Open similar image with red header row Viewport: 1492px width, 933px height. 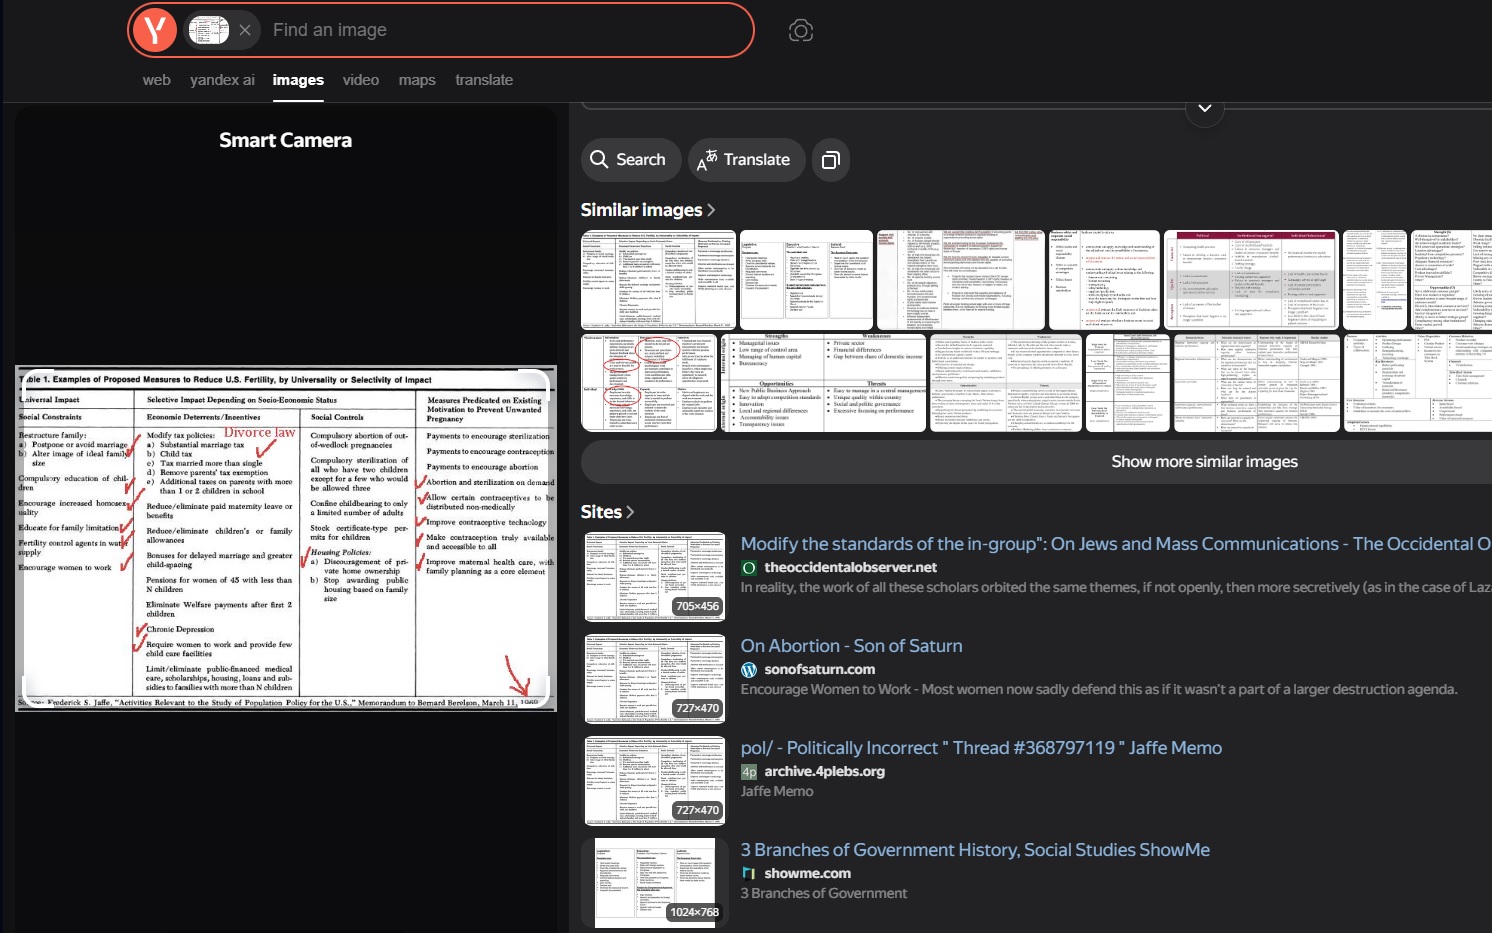1251,280
